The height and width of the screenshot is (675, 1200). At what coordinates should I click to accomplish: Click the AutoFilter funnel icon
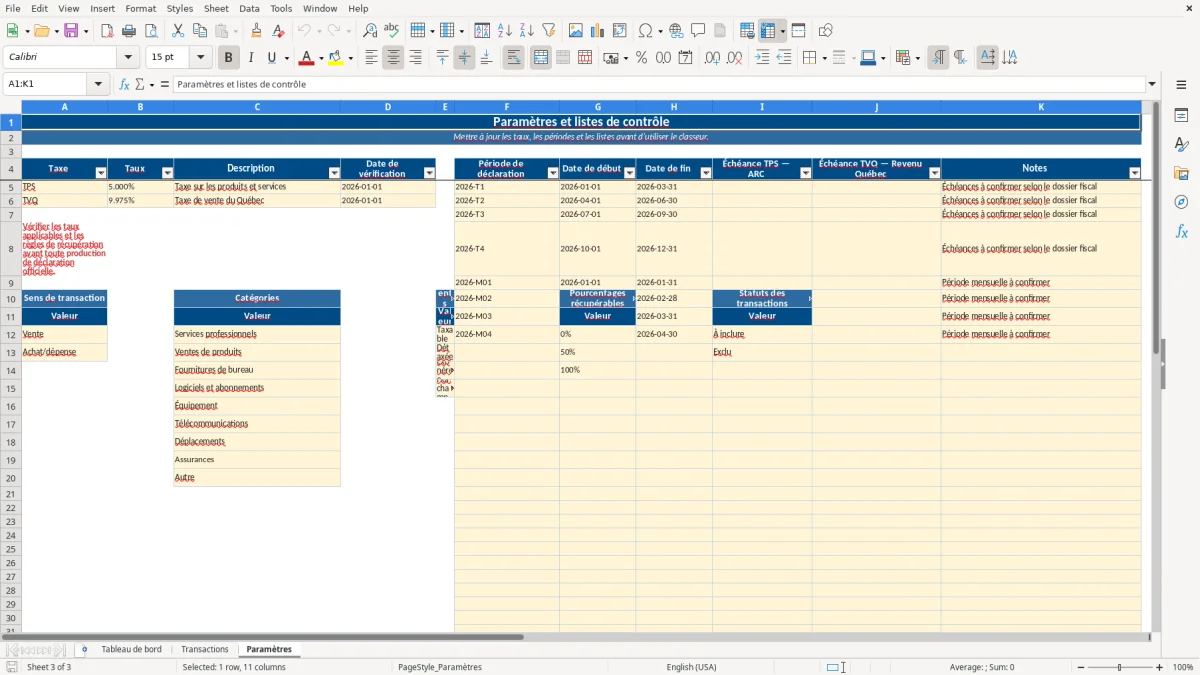pos(548,31)
